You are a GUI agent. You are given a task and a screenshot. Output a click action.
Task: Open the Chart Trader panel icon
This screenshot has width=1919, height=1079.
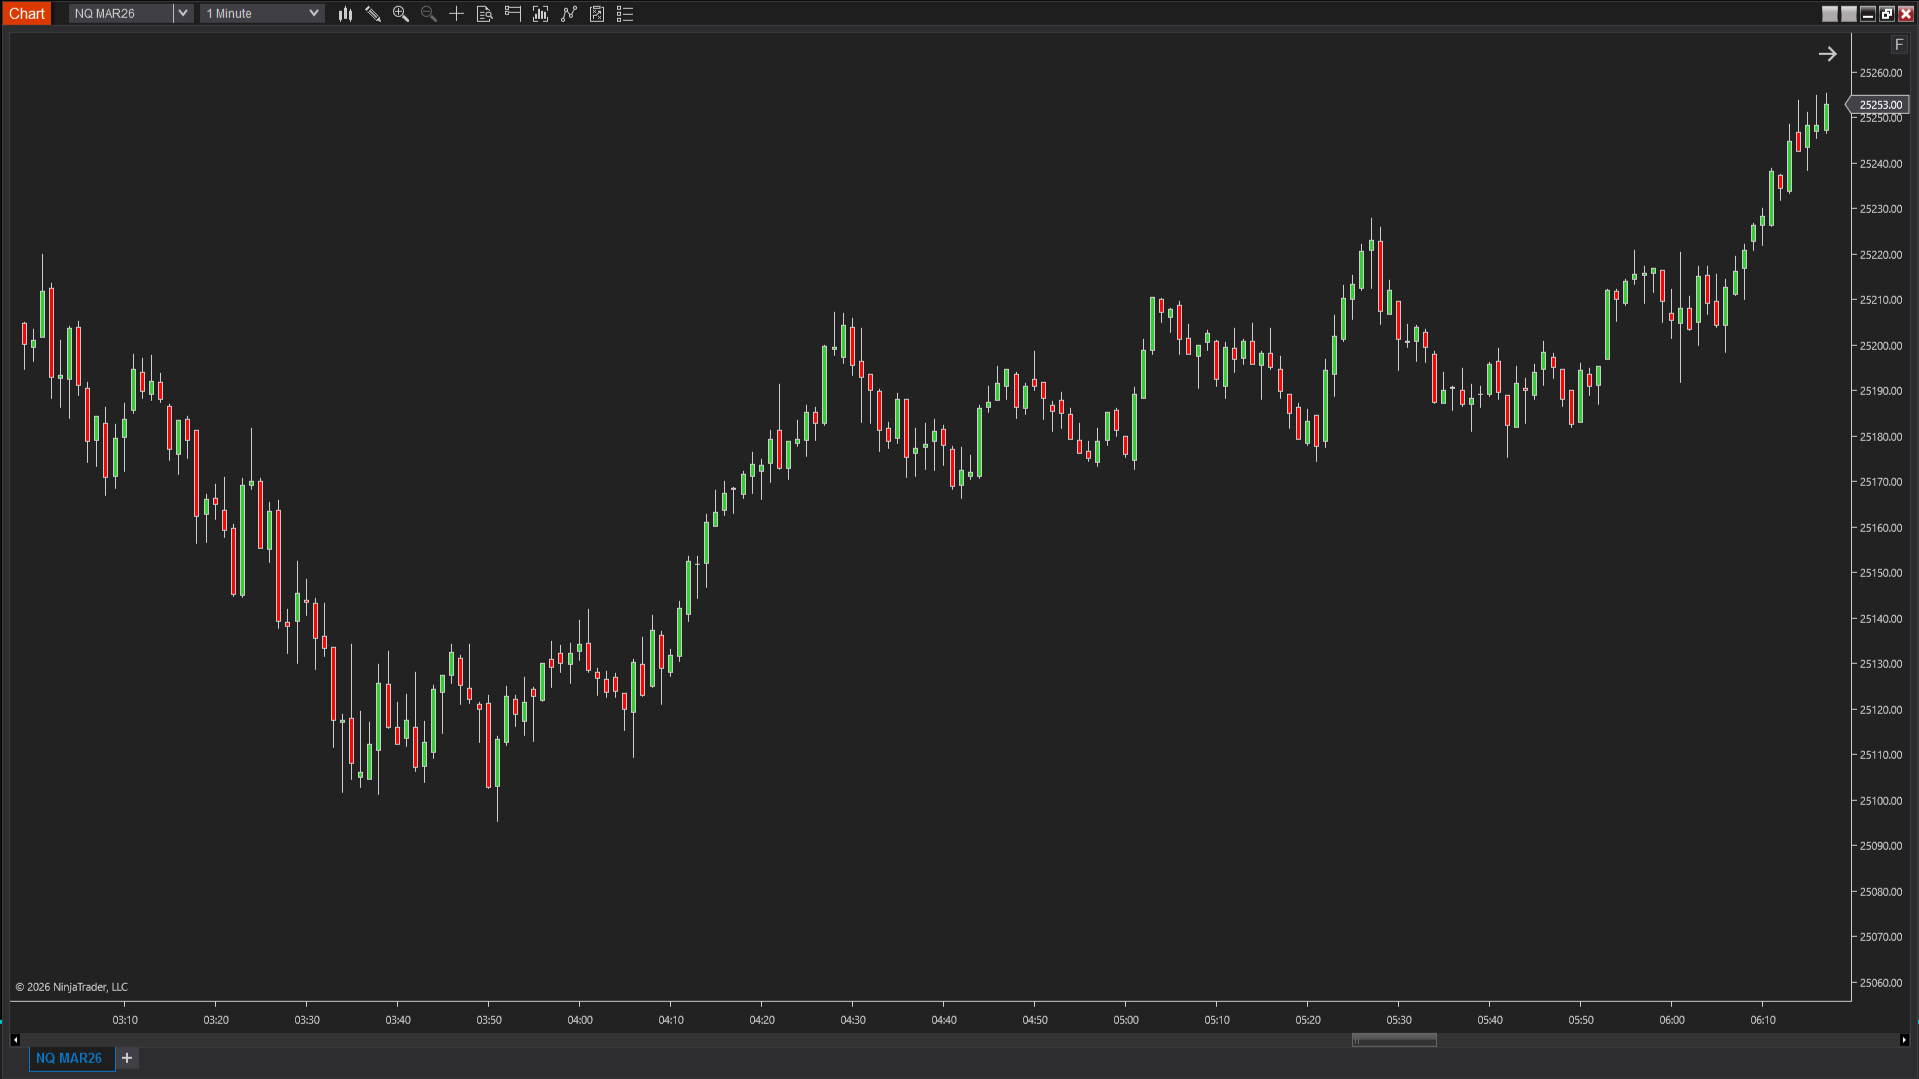click(x=513, y=14)
